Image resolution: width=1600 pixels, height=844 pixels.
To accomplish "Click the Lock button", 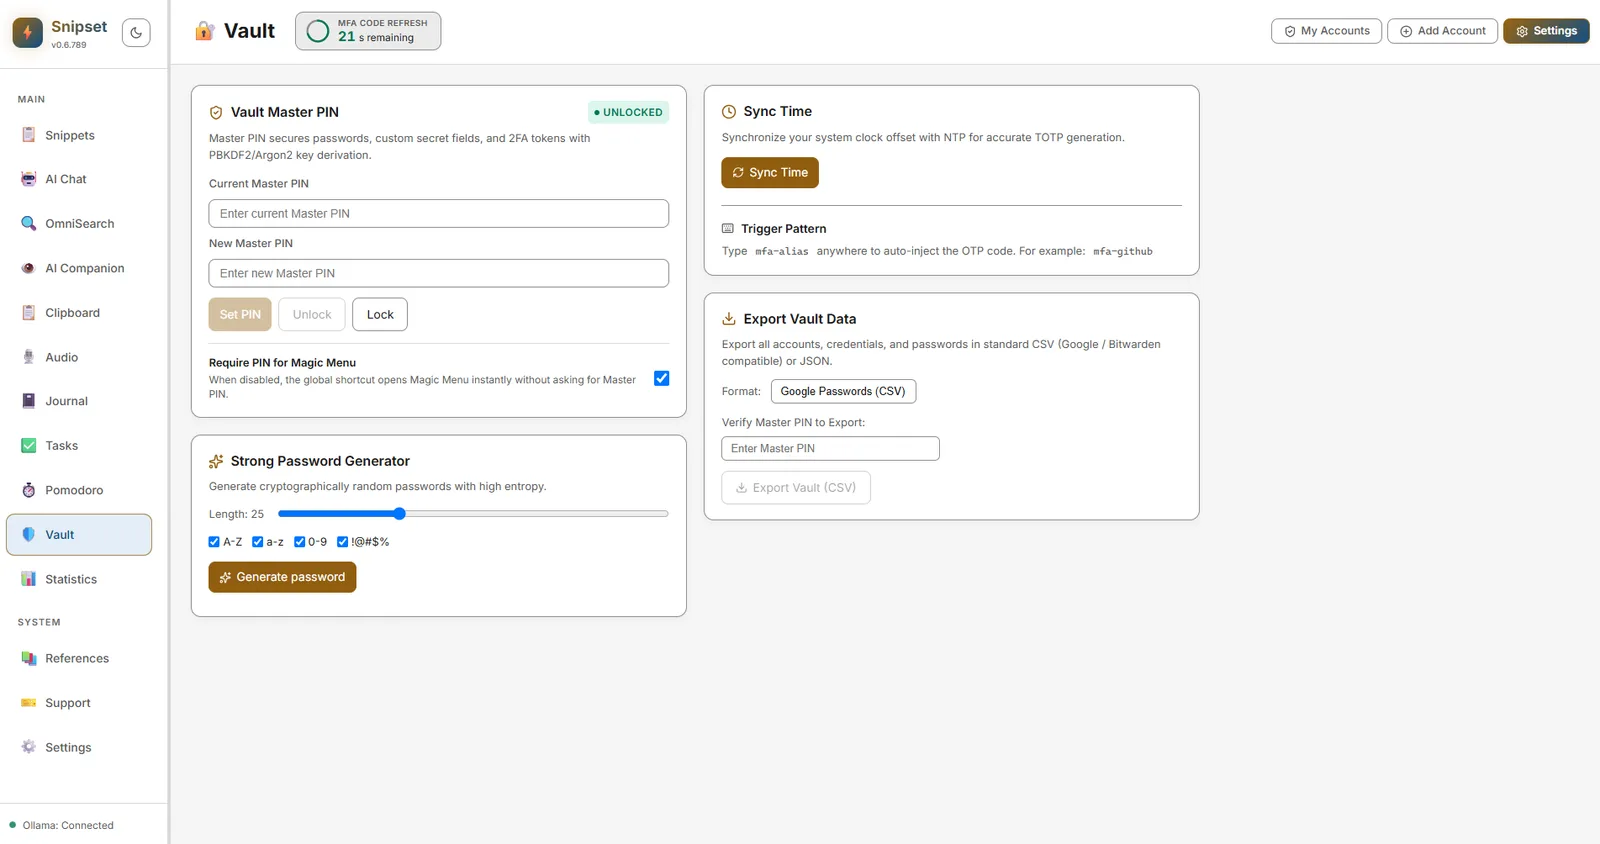I will click(x=380, y=314).
